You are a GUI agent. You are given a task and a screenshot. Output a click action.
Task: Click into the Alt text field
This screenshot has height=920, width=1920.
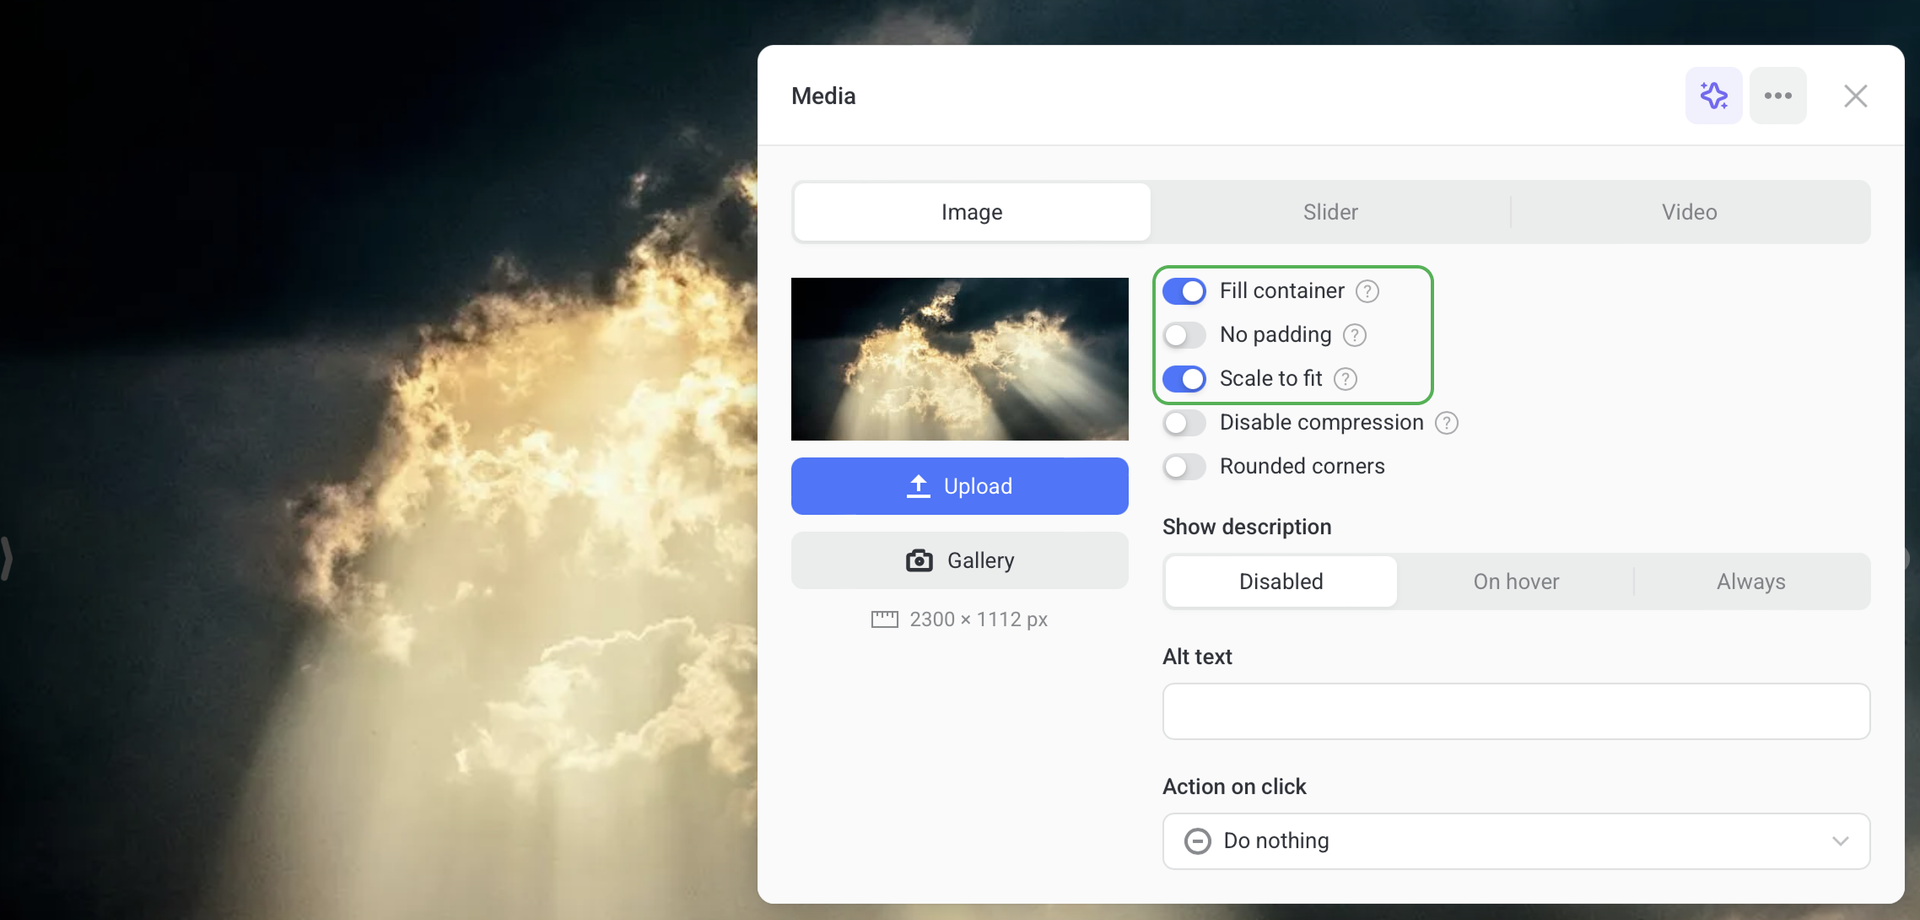(1515, 712)
